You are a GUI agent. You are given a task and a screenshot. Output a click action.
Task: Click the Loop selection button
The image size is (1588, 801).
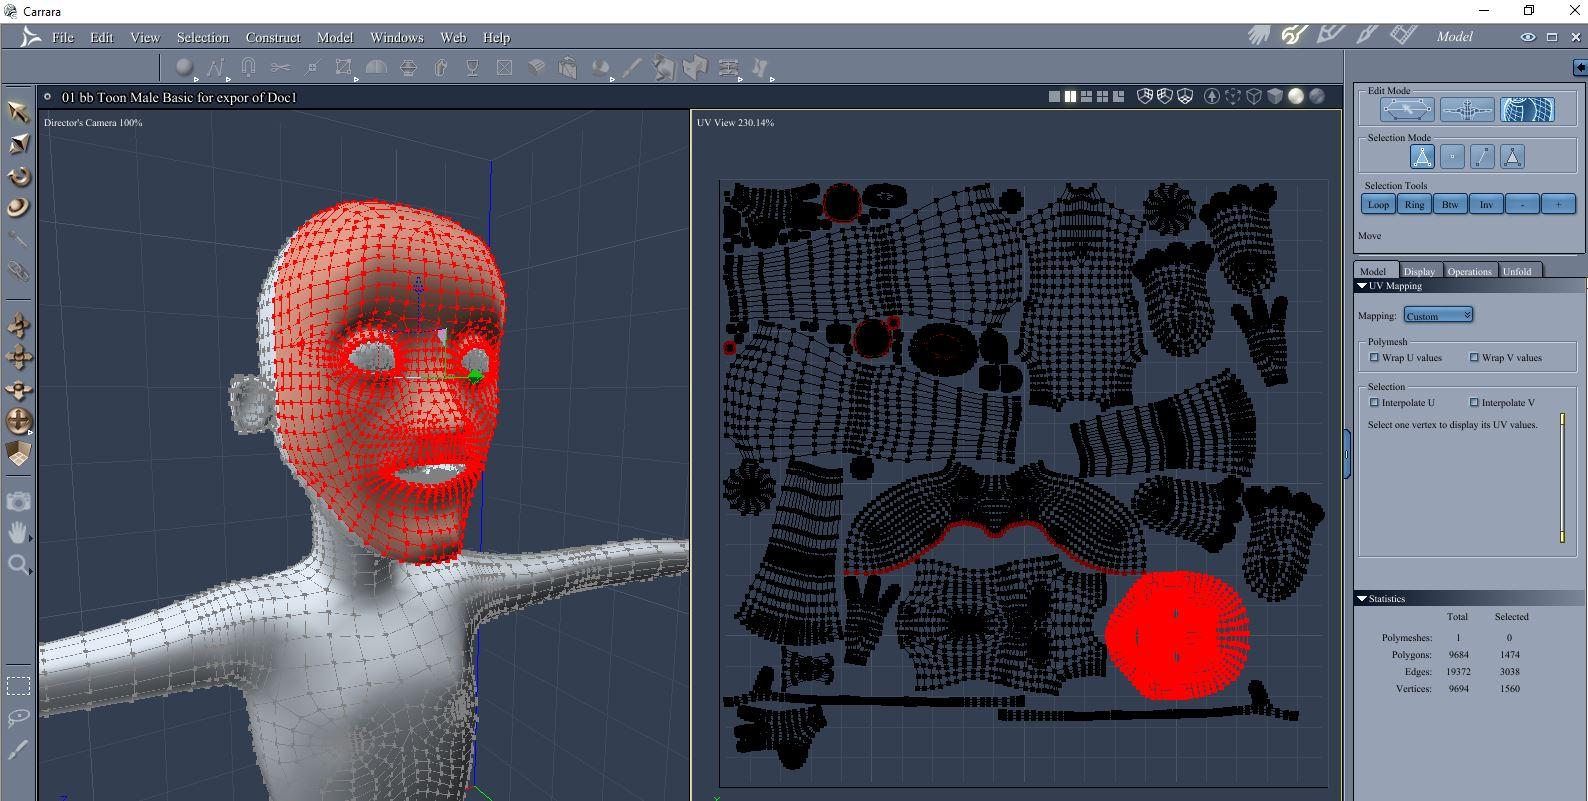click(1378, 204)
